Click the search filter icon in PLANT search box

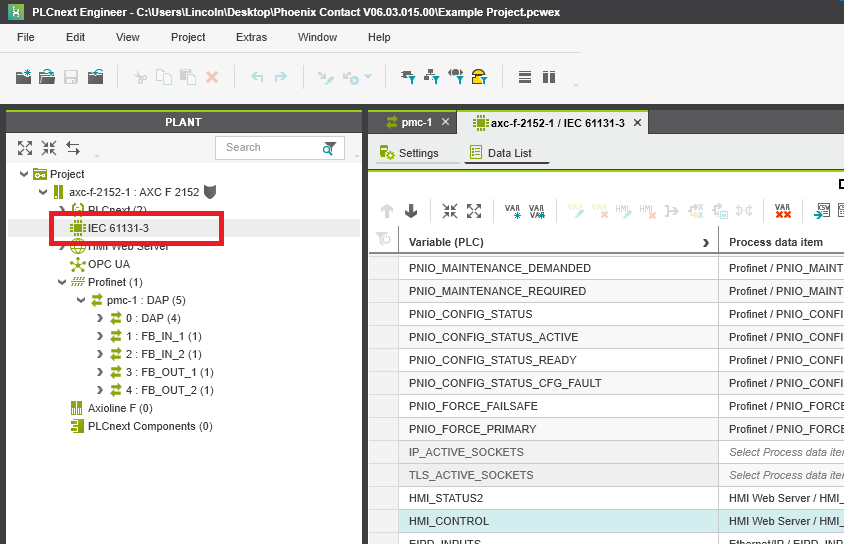329,148
